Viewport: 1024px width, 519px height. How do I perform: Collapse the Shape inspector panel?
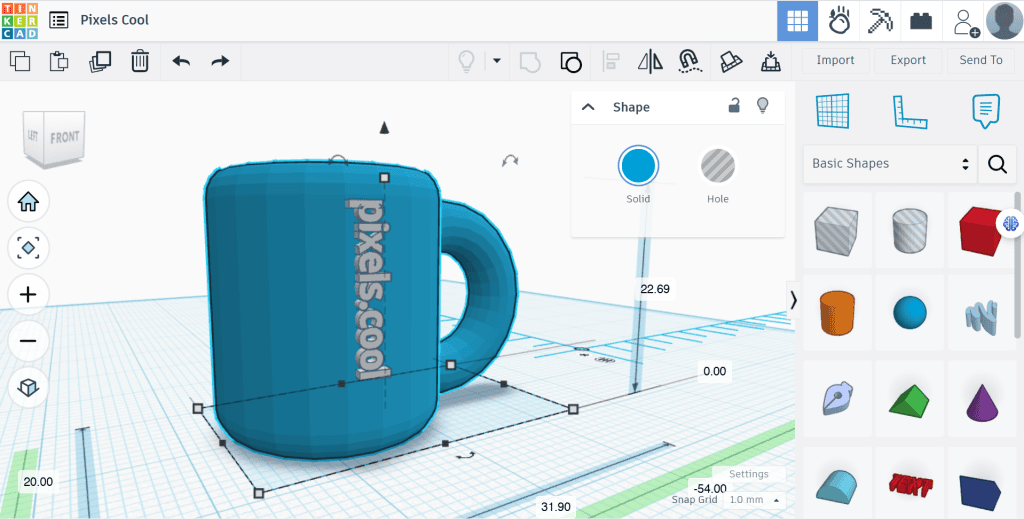[x=588, y=107]
